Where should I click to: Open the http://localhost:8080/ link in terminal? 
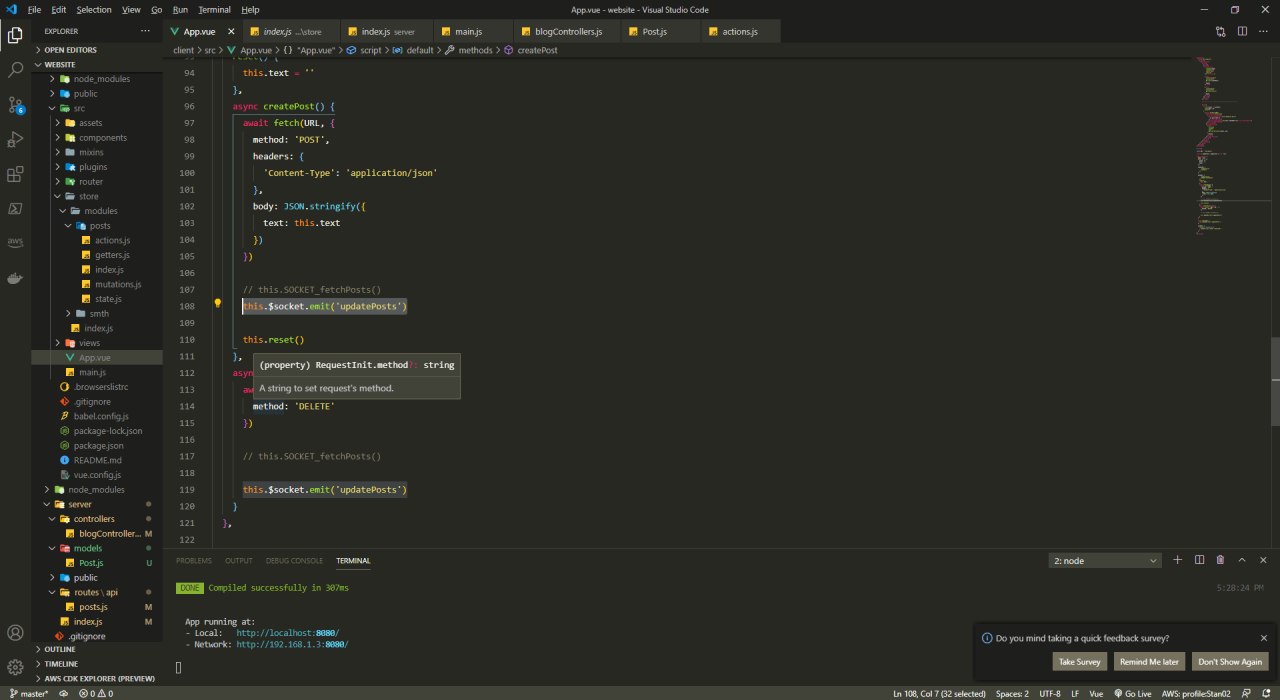pos(287,633)
